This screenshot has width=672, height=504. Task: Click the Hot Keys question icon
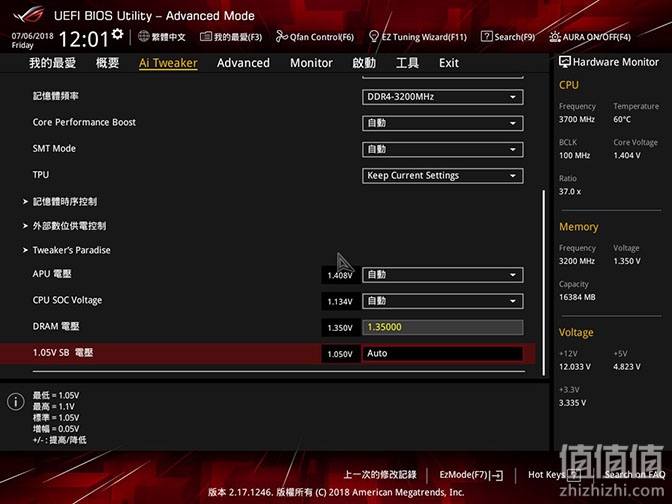(574, 475)
